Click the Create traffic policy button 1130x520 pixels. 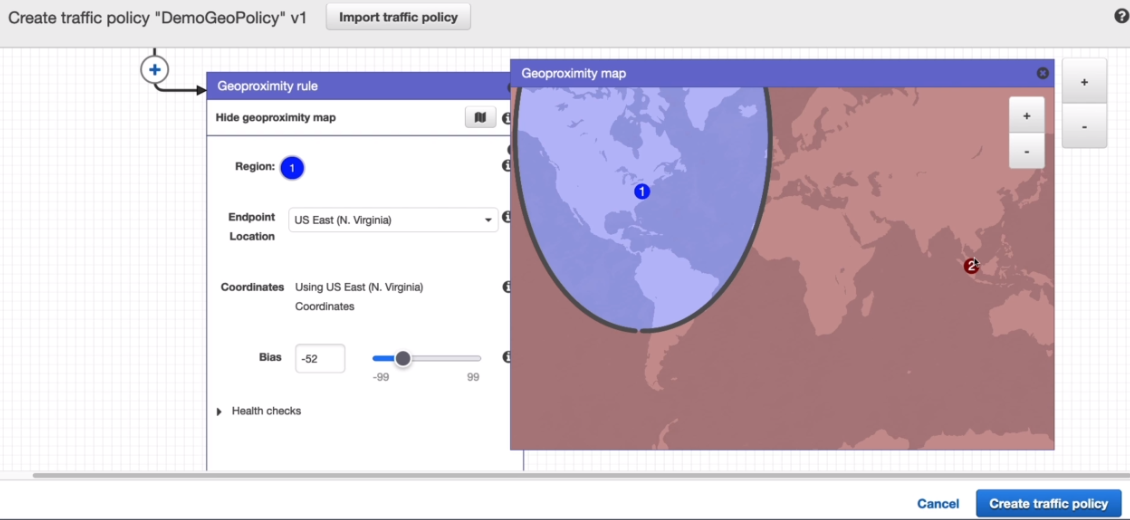(1048, 503)
